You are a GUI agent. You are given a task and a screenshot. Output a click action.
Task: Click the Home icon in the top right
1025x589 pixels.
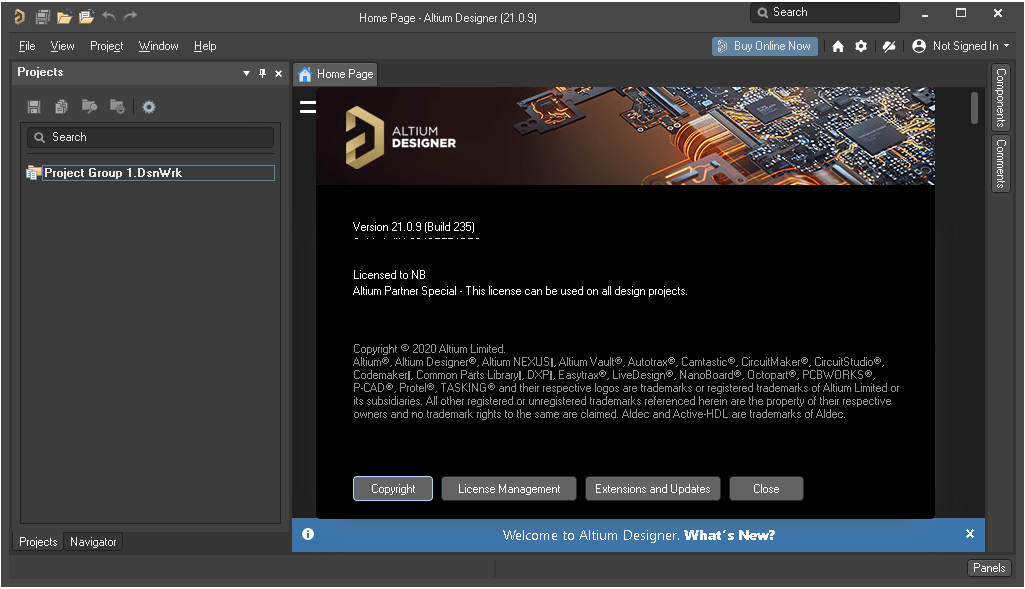tap(838, 46)
